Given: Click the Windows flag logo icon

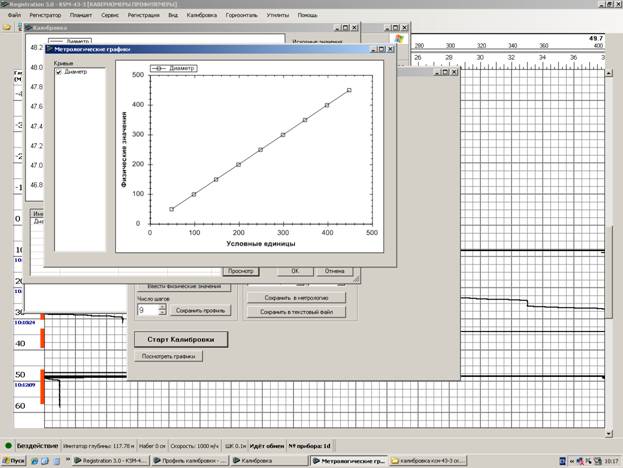Looking at the screenshot, I should click(x=399, y=39).
